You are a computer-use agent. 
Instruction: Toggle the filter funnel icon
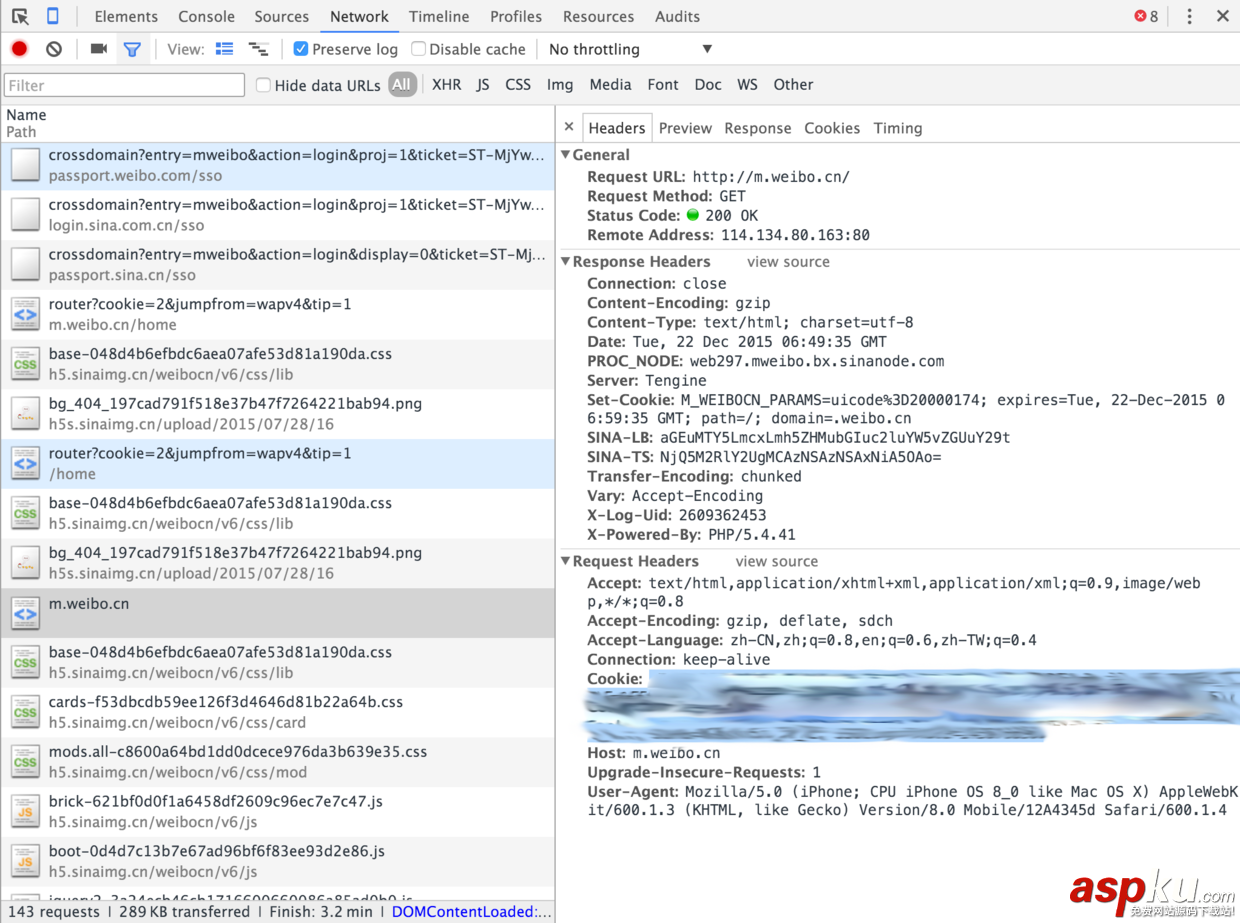[x=132, y=49]
